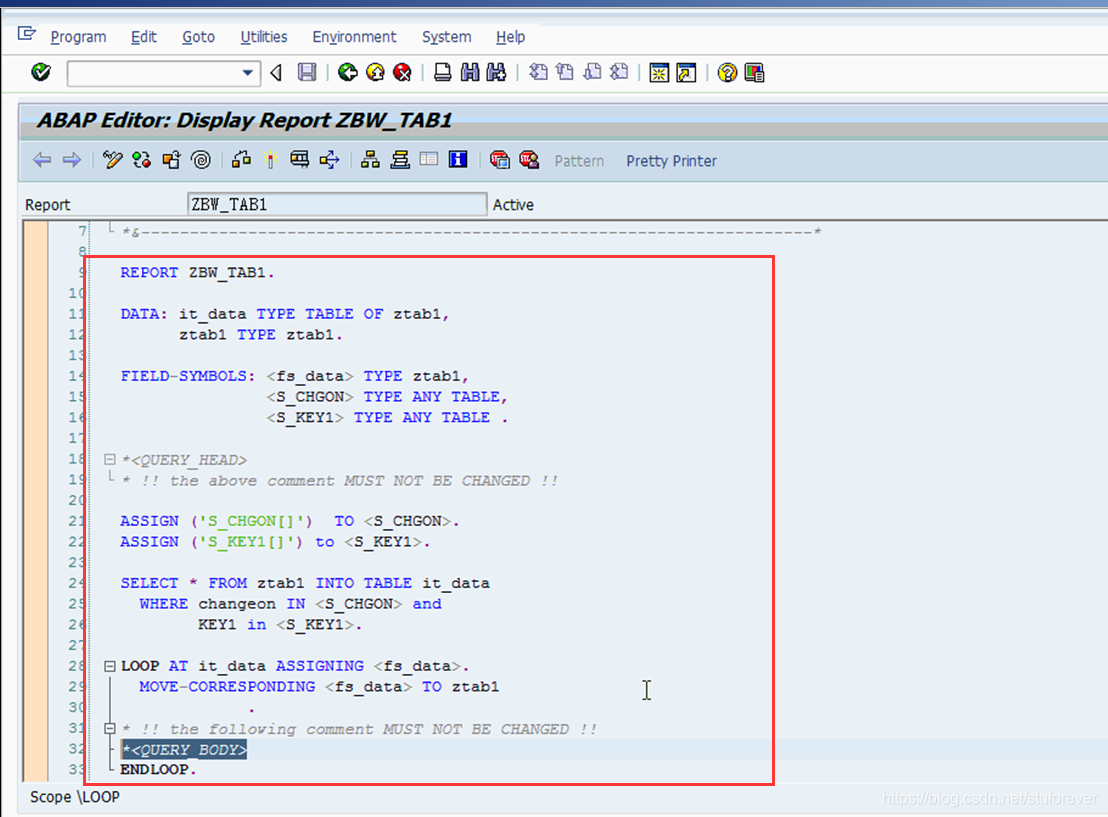Open the Edit menu

(x=143, y=37)
